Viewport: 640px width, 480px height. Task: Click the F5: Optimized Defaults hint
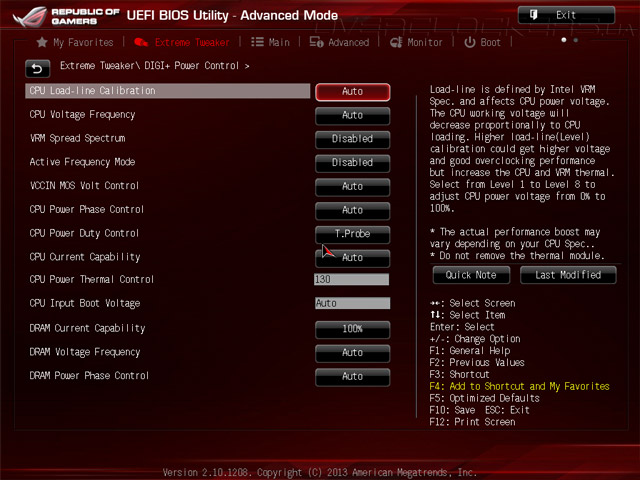(484, 398)
